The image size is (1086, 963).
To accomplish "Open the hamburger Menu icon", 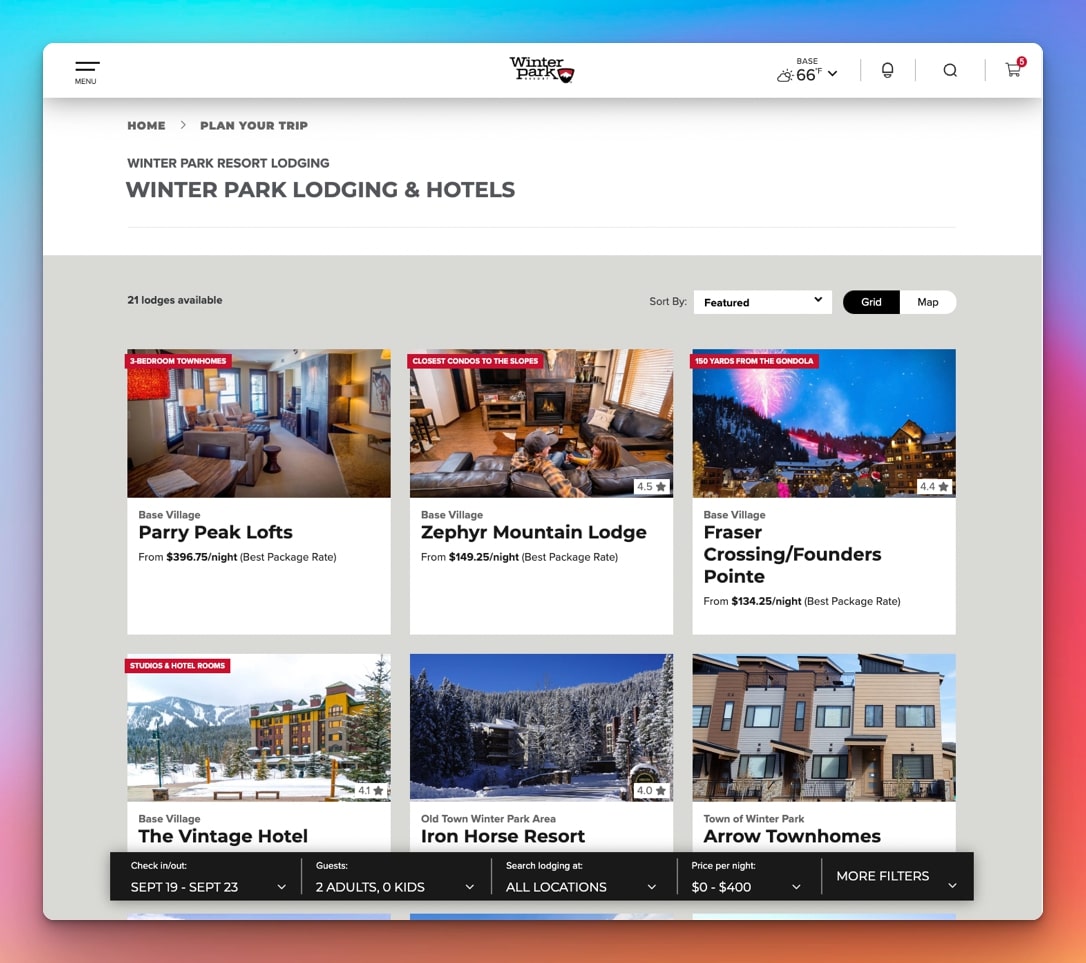I will tap(87, 71).
